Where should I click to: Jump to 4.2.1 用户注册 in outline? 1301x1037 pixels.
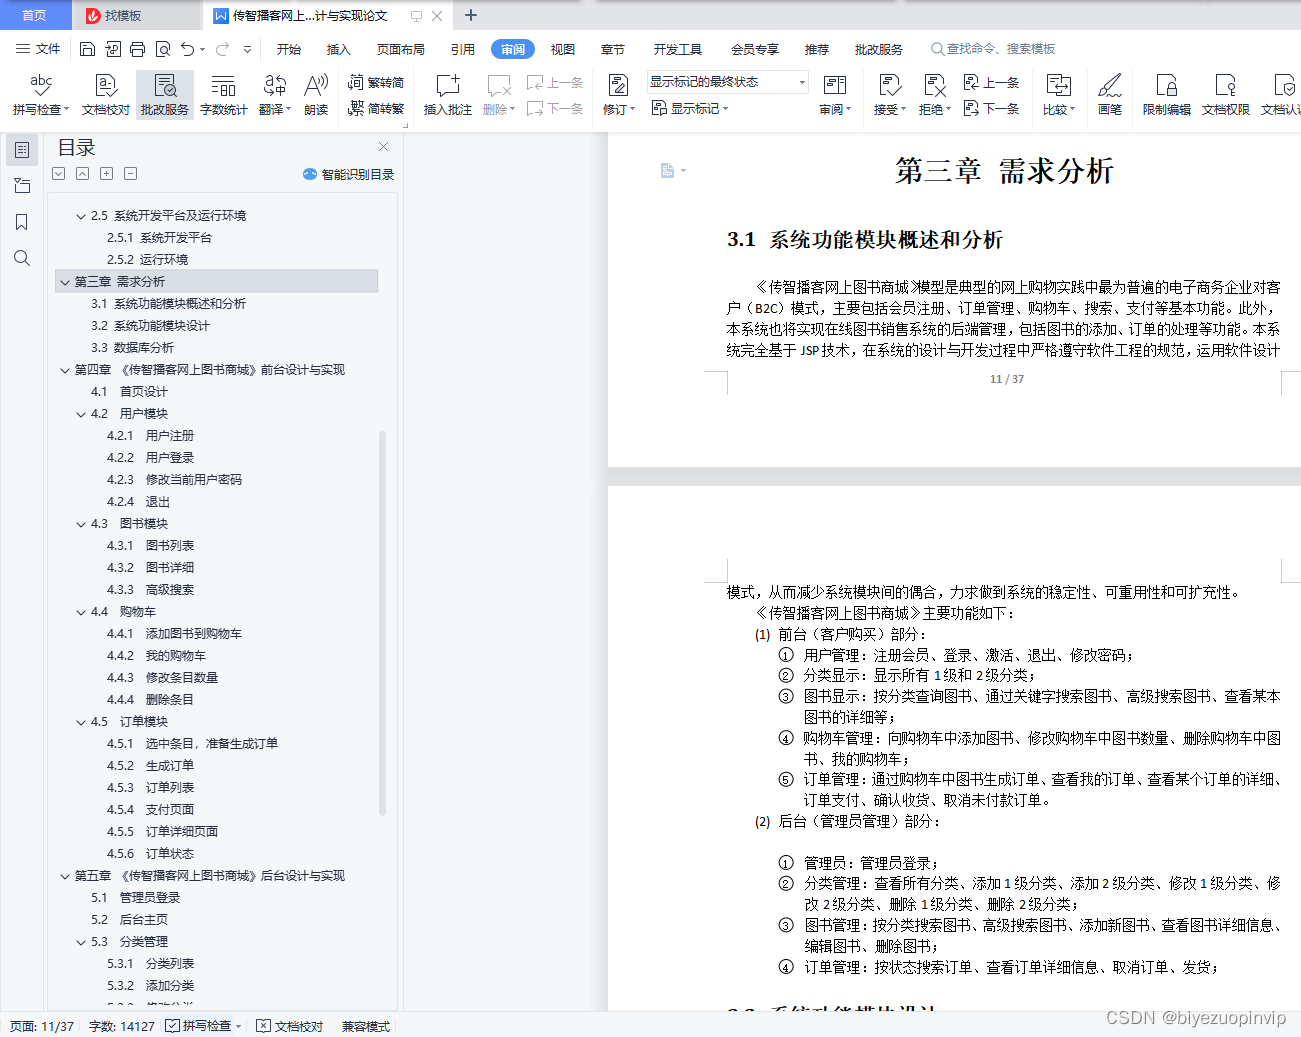click(150, 436)
